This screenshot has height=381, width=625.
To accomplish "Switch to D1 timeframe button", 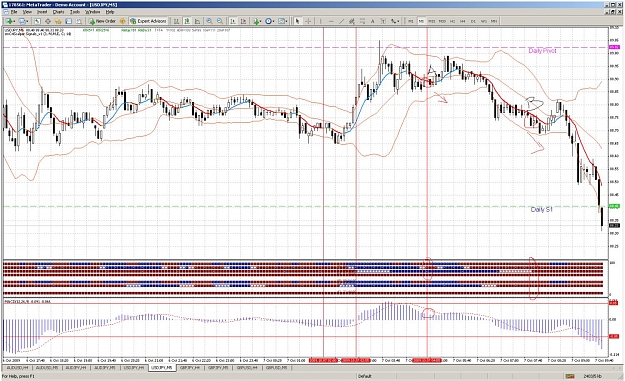I will point(473,21).
